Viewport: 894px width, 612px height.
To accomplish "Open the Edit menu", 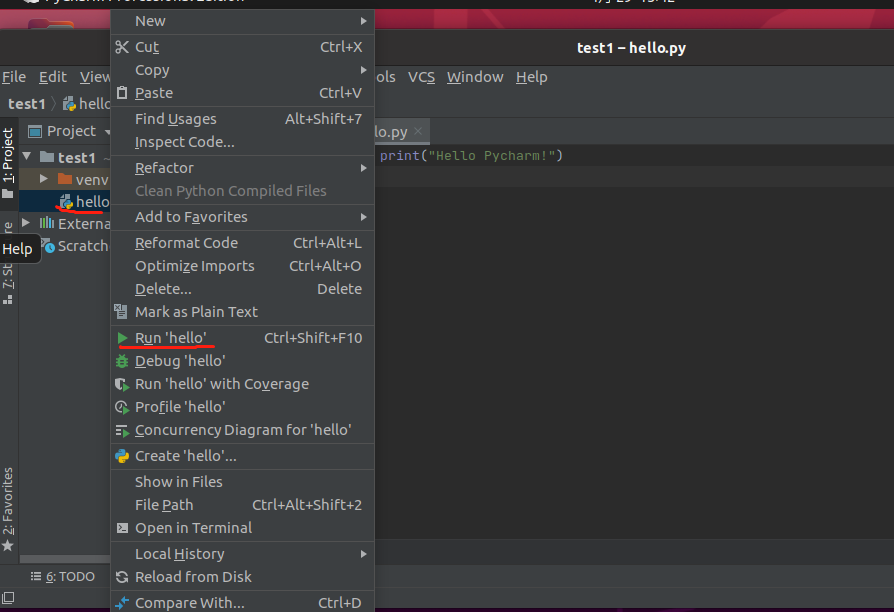I will coord(52,77).
